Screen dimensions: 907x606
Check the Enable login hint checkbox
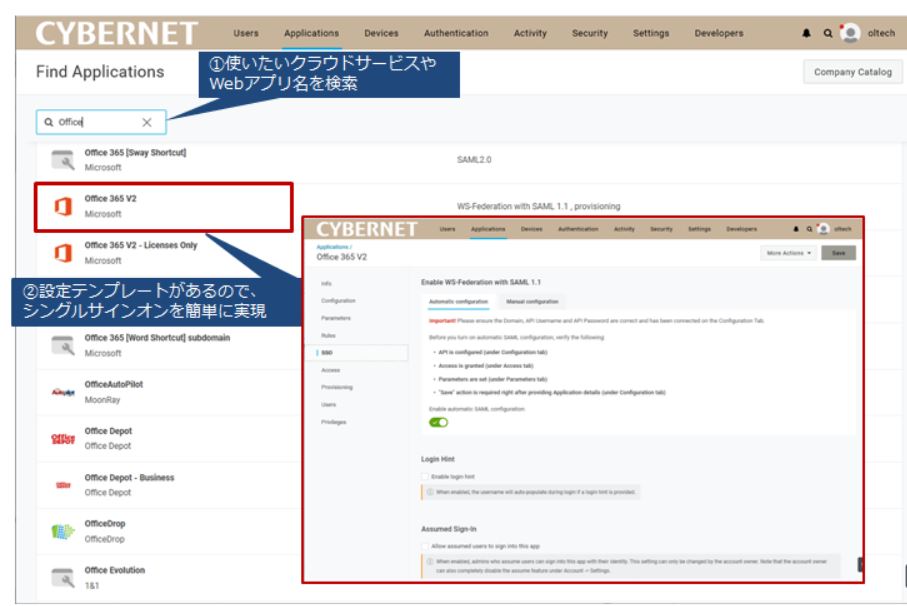[x=425, y=477]
